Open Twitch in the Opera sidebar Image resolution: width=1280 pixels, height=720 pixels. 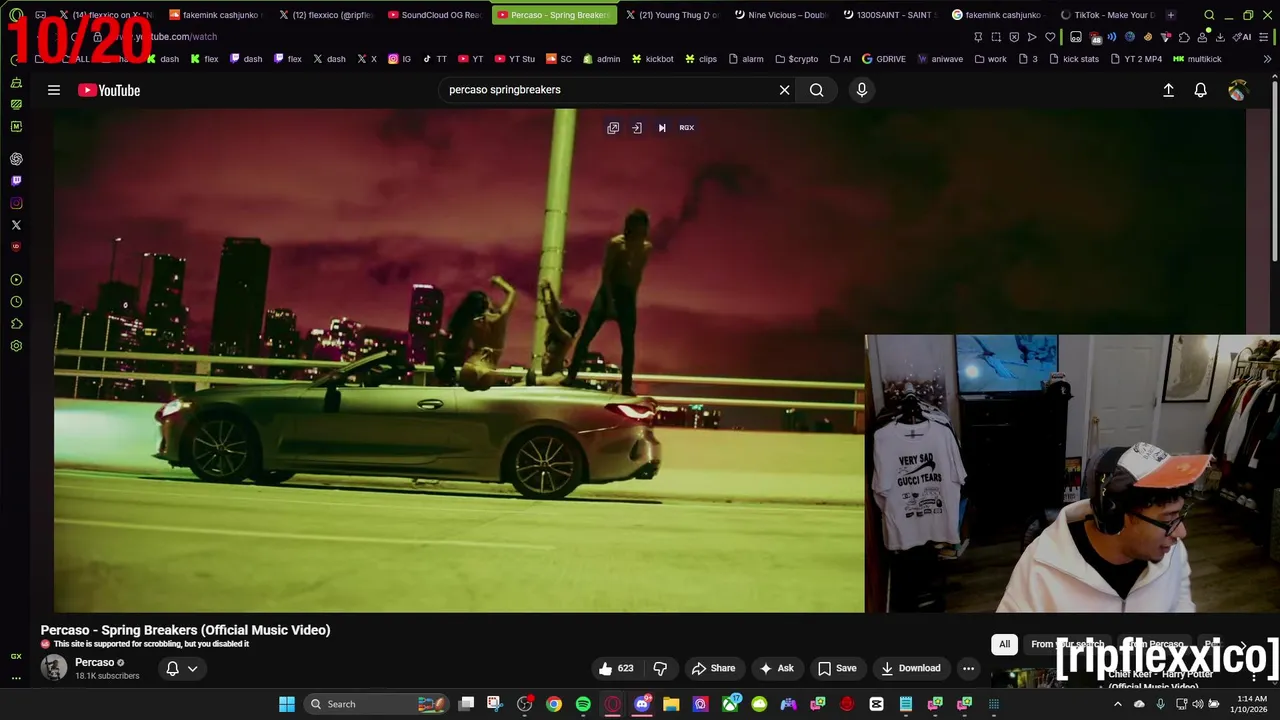(16, 181)
